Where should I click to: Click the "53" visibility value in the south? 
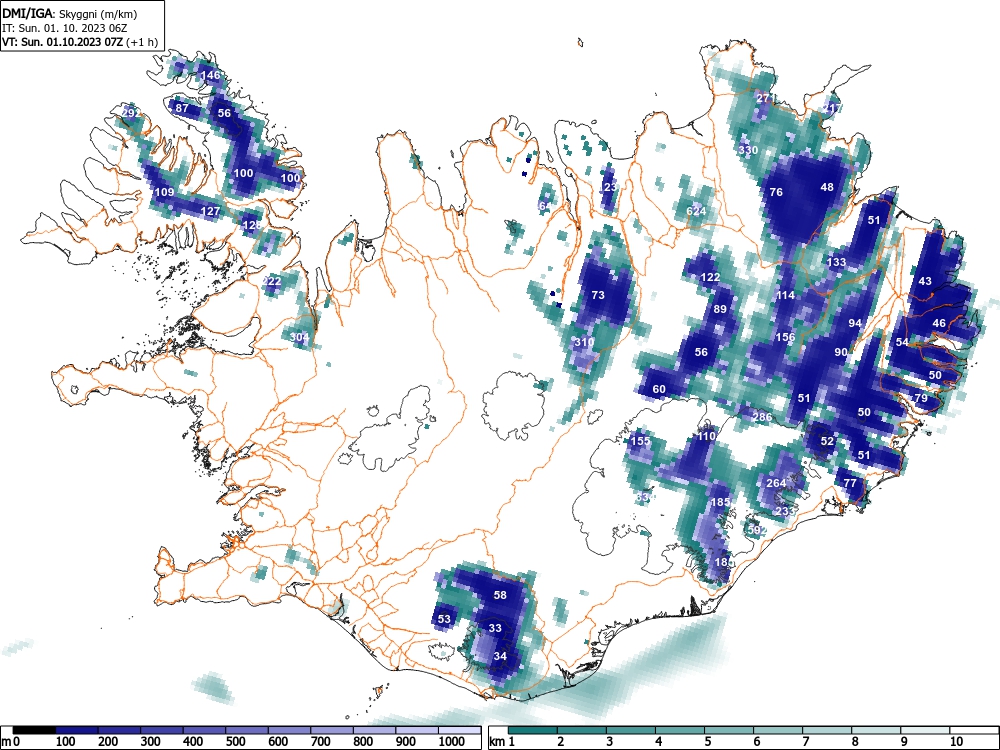[x=444, y=619]
